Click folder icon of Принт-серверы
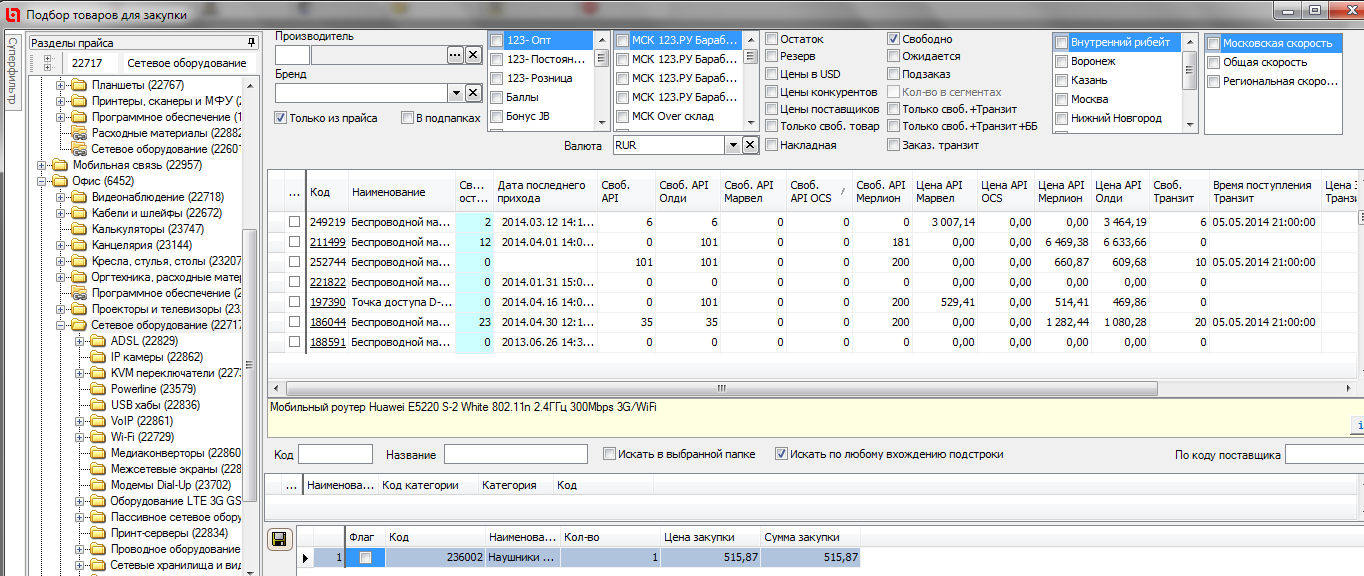 [99, 533]
